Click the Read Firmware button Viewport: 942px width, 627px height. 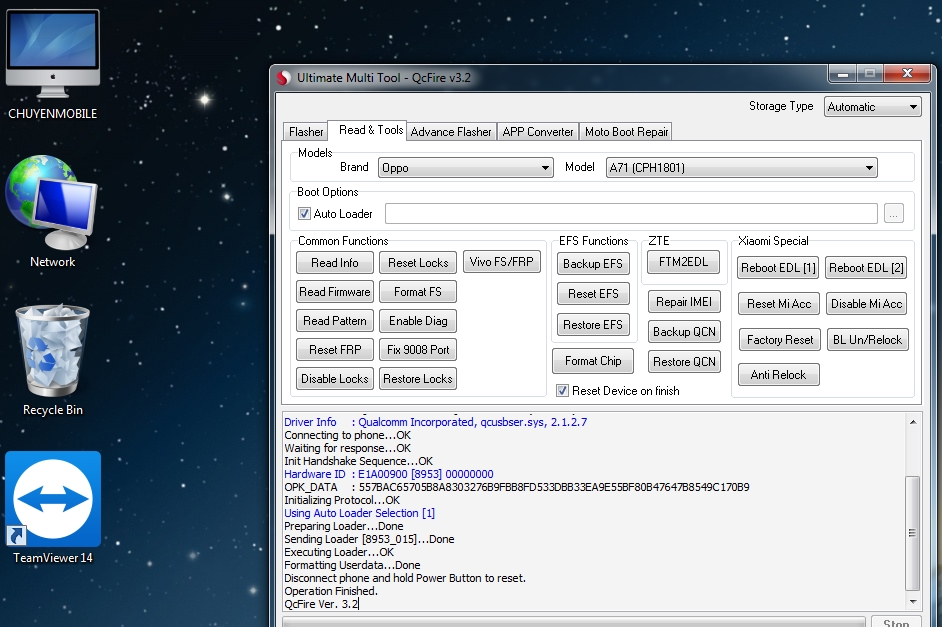335,291
